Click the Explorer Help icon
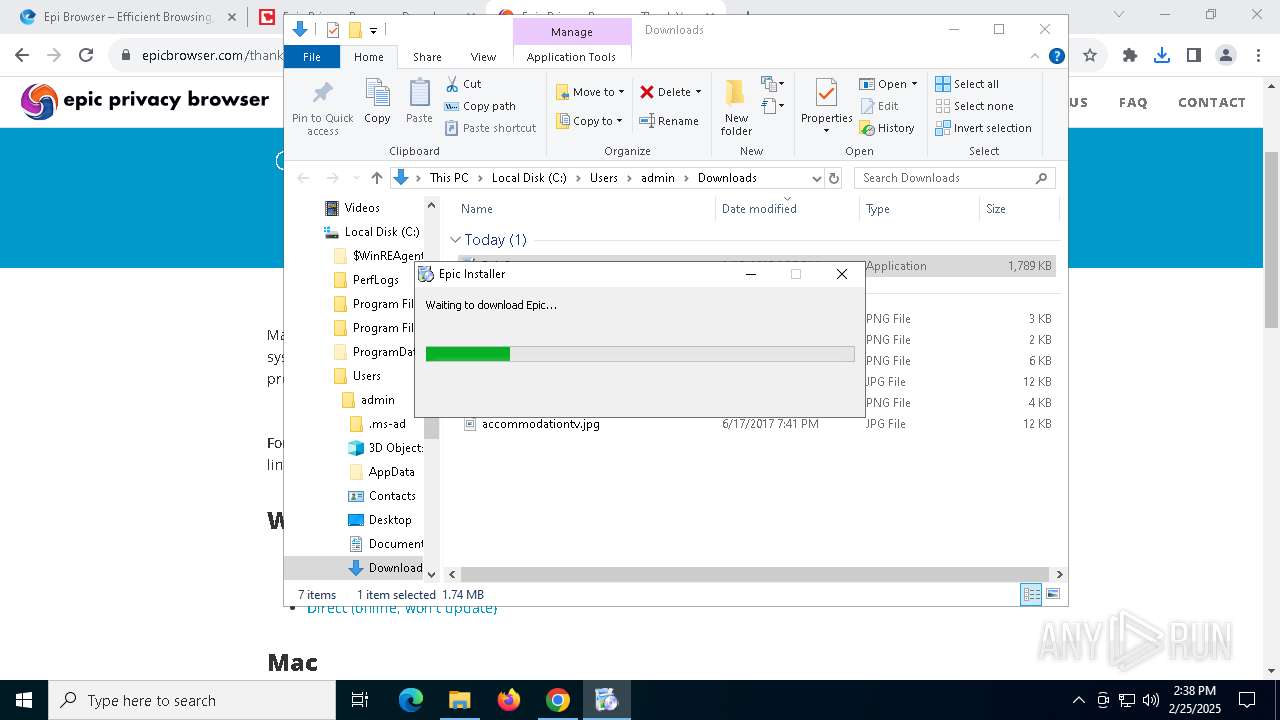The height and width of the screenshot is (720, 1280). click(x=1056, y=57)
